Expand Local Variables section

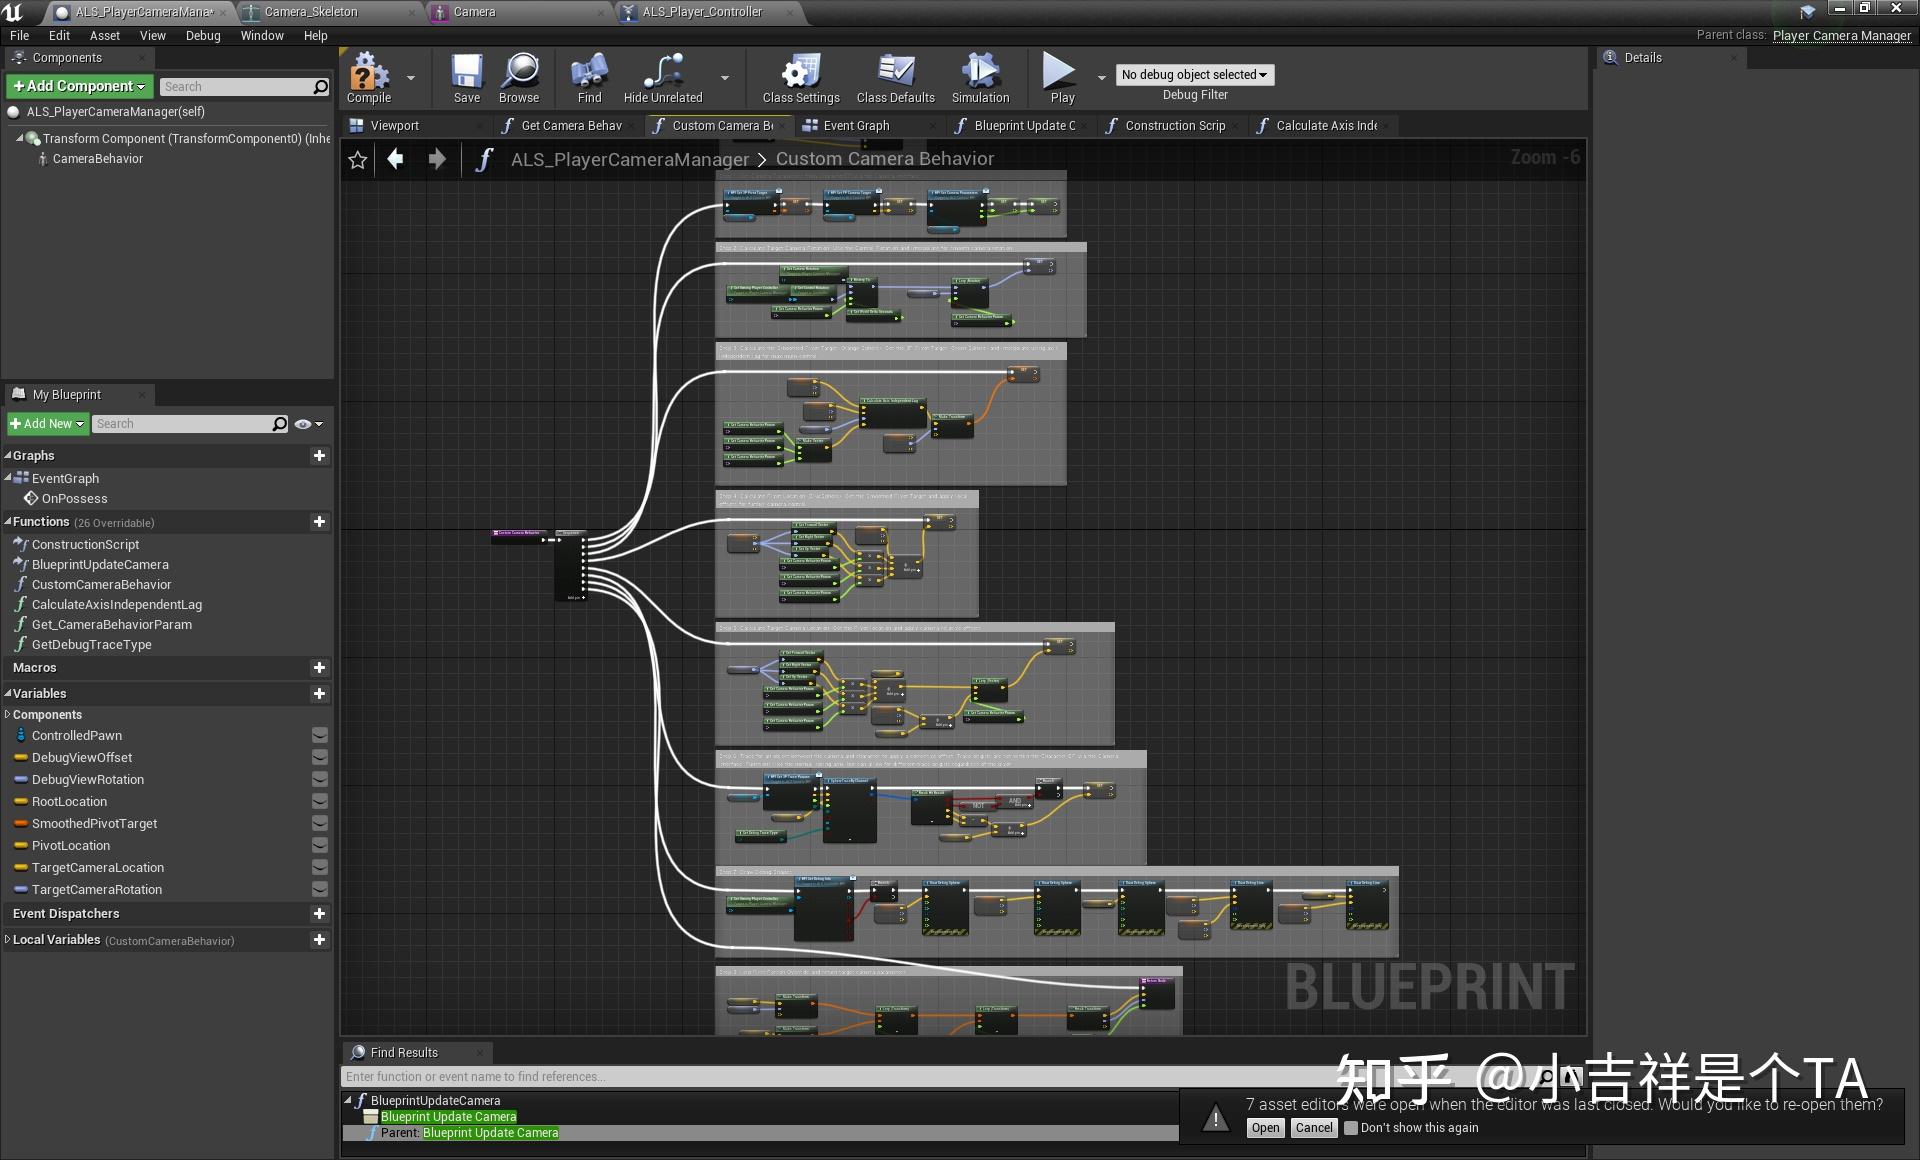tap(8, 940)
